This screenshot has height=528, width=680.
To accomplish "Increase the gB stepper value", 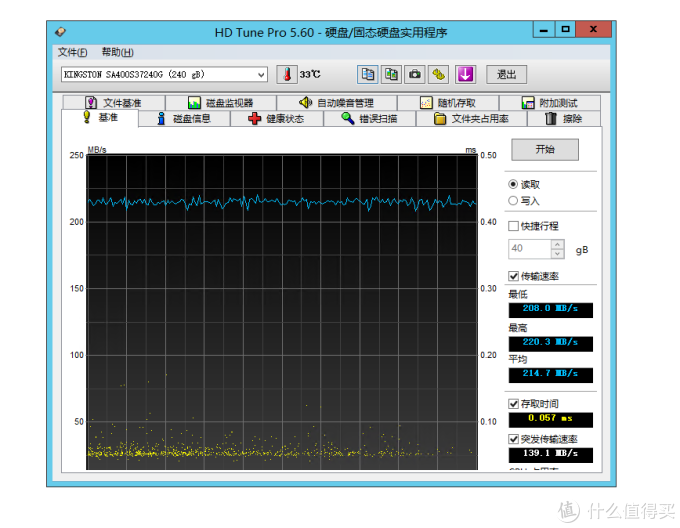I will coord(557,244).
